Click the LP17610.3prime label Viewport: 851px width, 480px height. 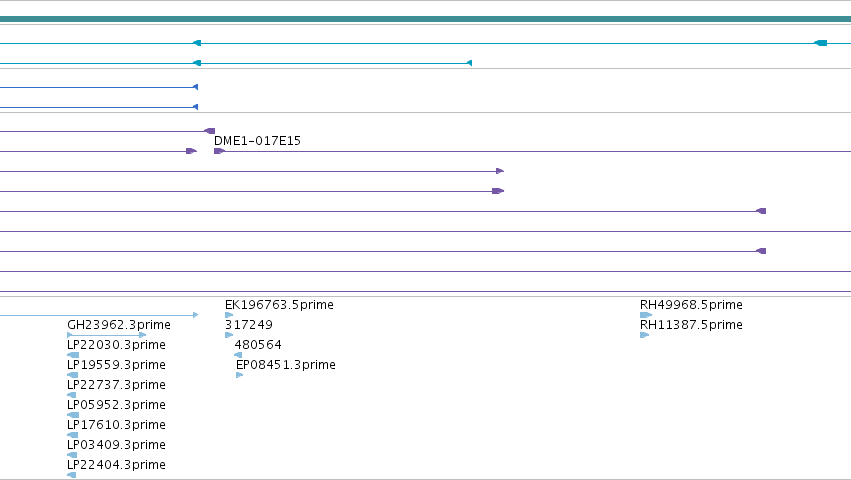click(116, 425)
